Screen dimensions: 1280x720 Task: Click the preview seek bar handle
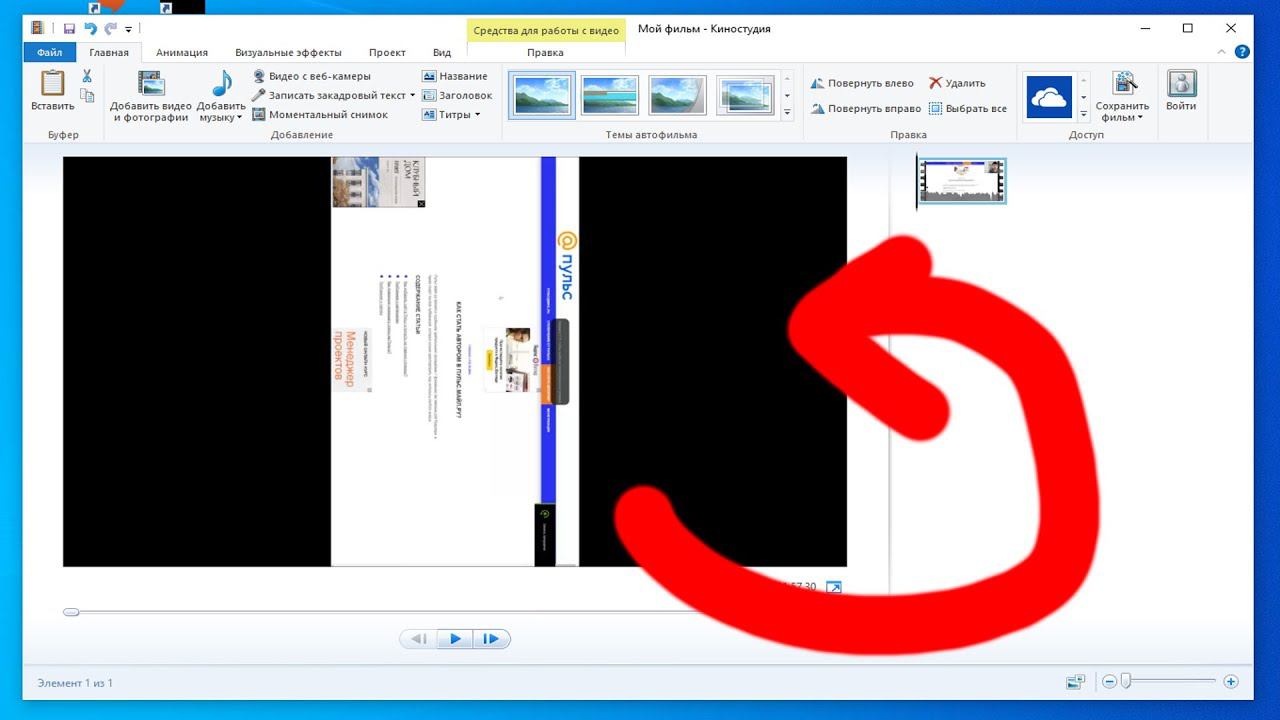click(71, 612)
